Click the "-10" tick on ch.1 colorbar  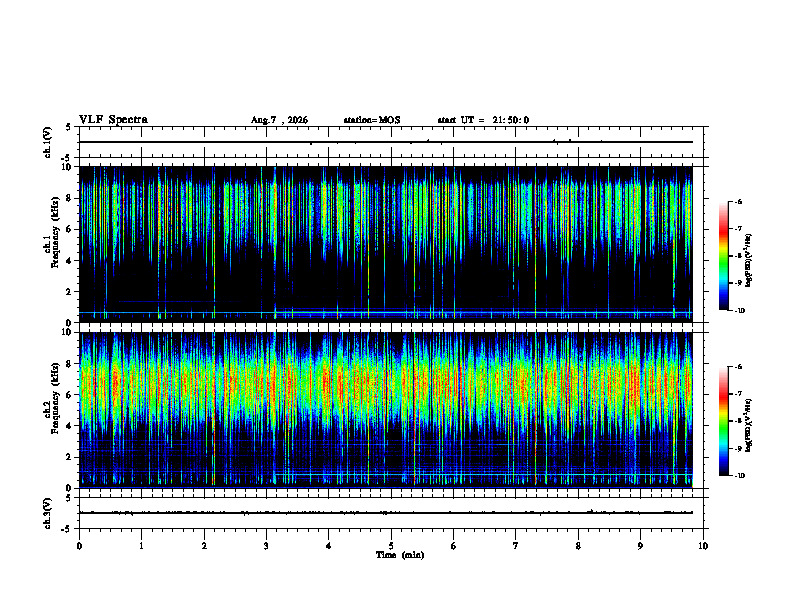(739, 310)
